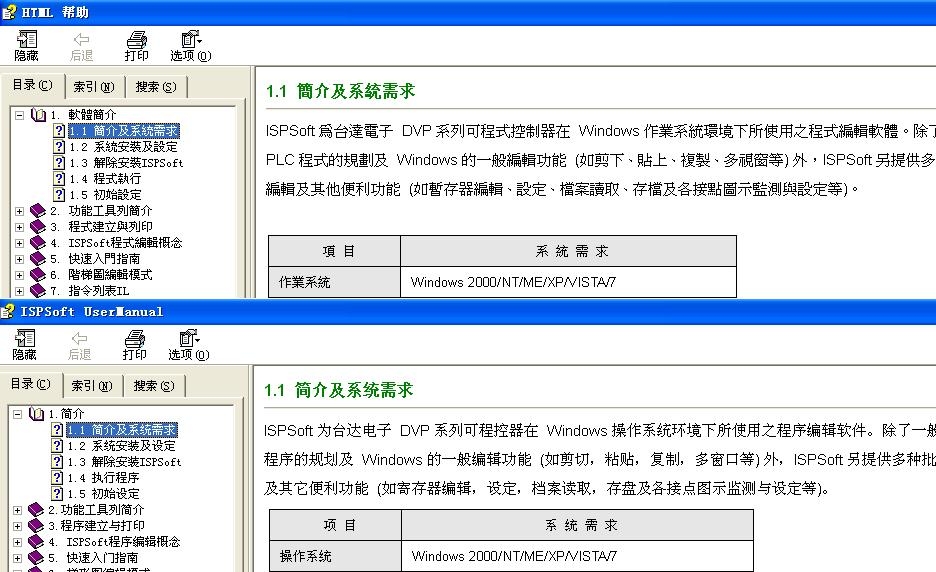Screen dimensions: 936x572
Task: Switch to 搜索 tab in ISPSoft UserManual window
Action: (154, 386)
